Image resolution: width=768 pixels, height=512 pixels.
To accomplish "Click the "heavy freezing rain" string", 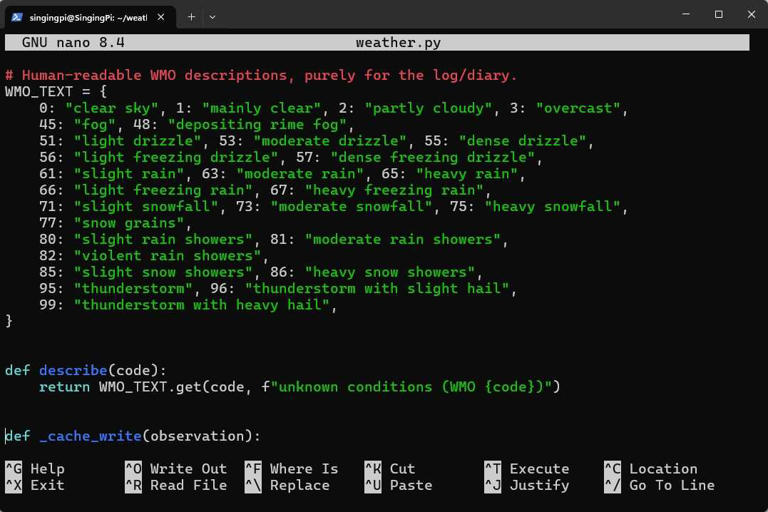I will (x=394, y=190).
